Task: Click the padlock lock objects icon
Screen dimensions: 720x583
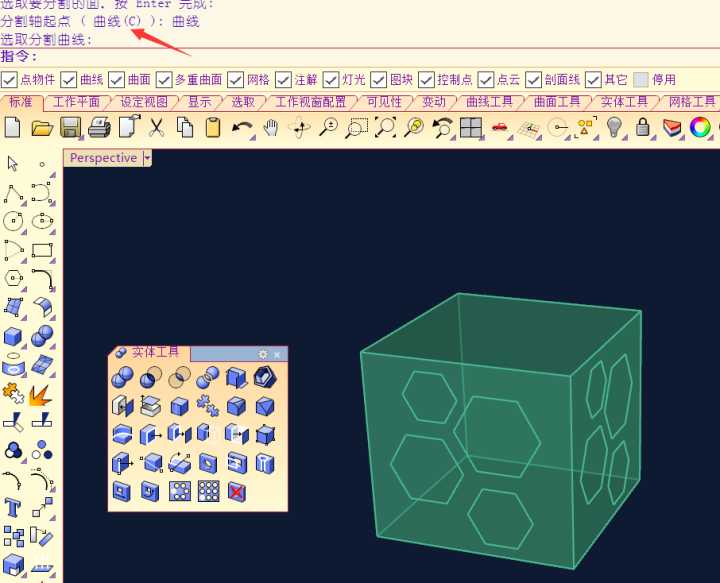Action: coord(642,127)
